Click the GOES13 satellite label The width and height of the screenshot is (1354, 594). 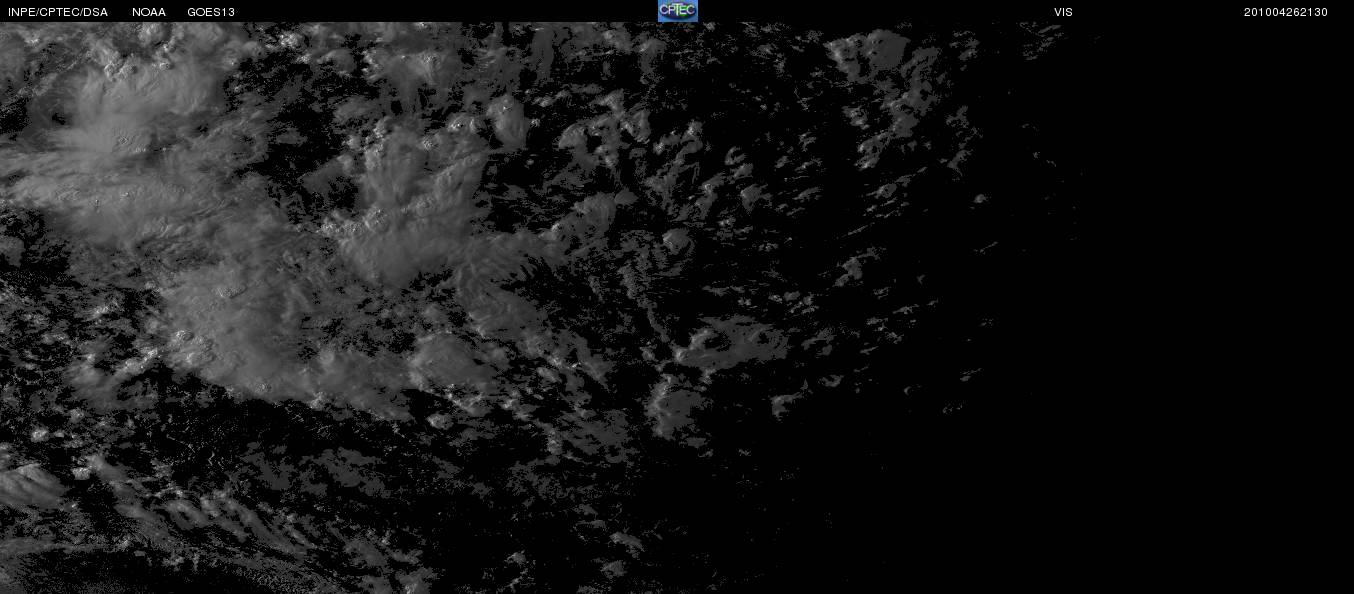click(211, 12)
